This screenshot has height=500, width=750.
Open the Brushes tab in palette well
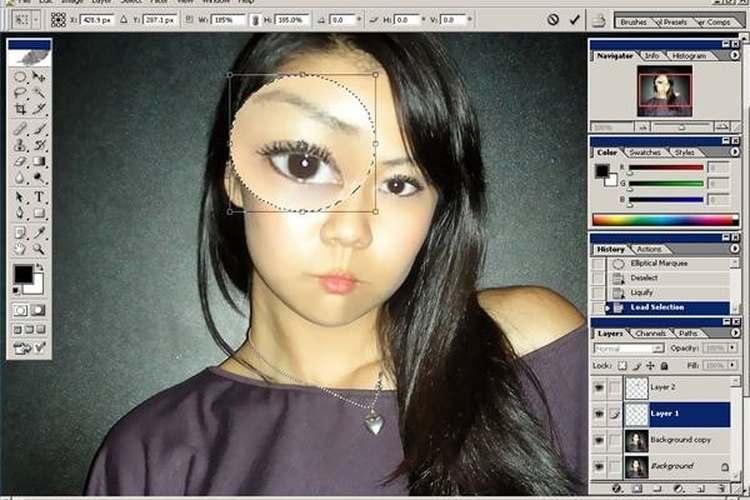click(633, 22)
